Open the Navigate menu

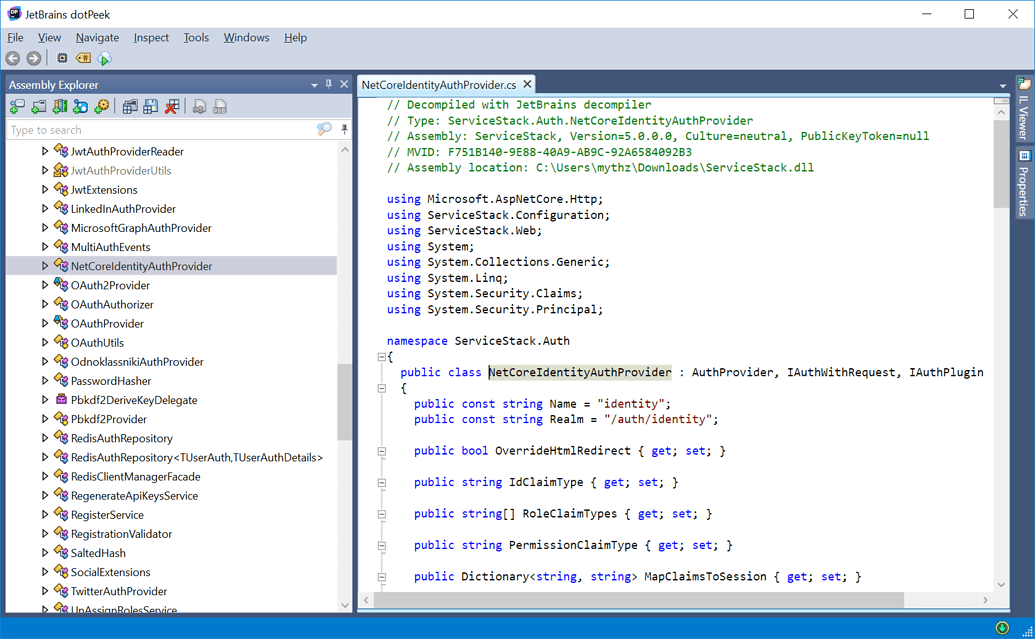tap(97, 37)
